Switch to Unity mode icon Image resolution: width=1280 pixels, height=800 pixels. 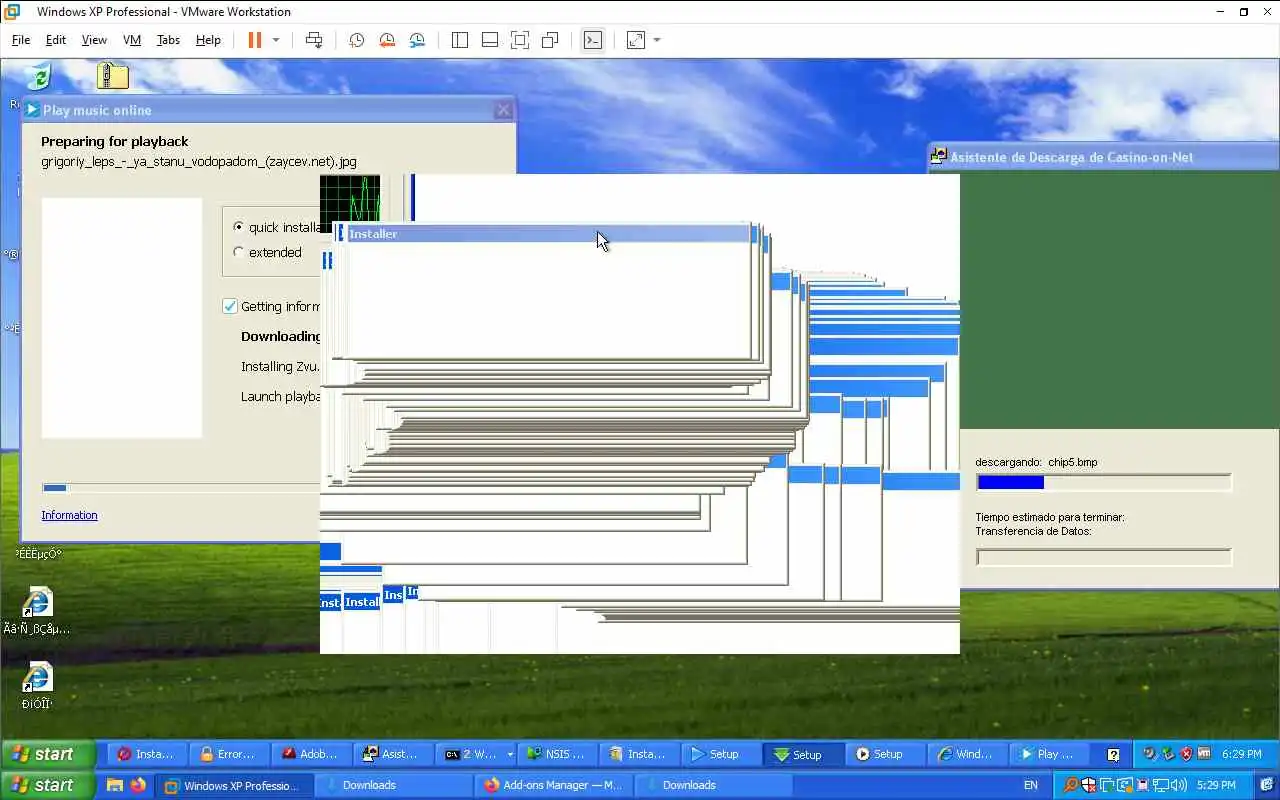click(550, 40)
